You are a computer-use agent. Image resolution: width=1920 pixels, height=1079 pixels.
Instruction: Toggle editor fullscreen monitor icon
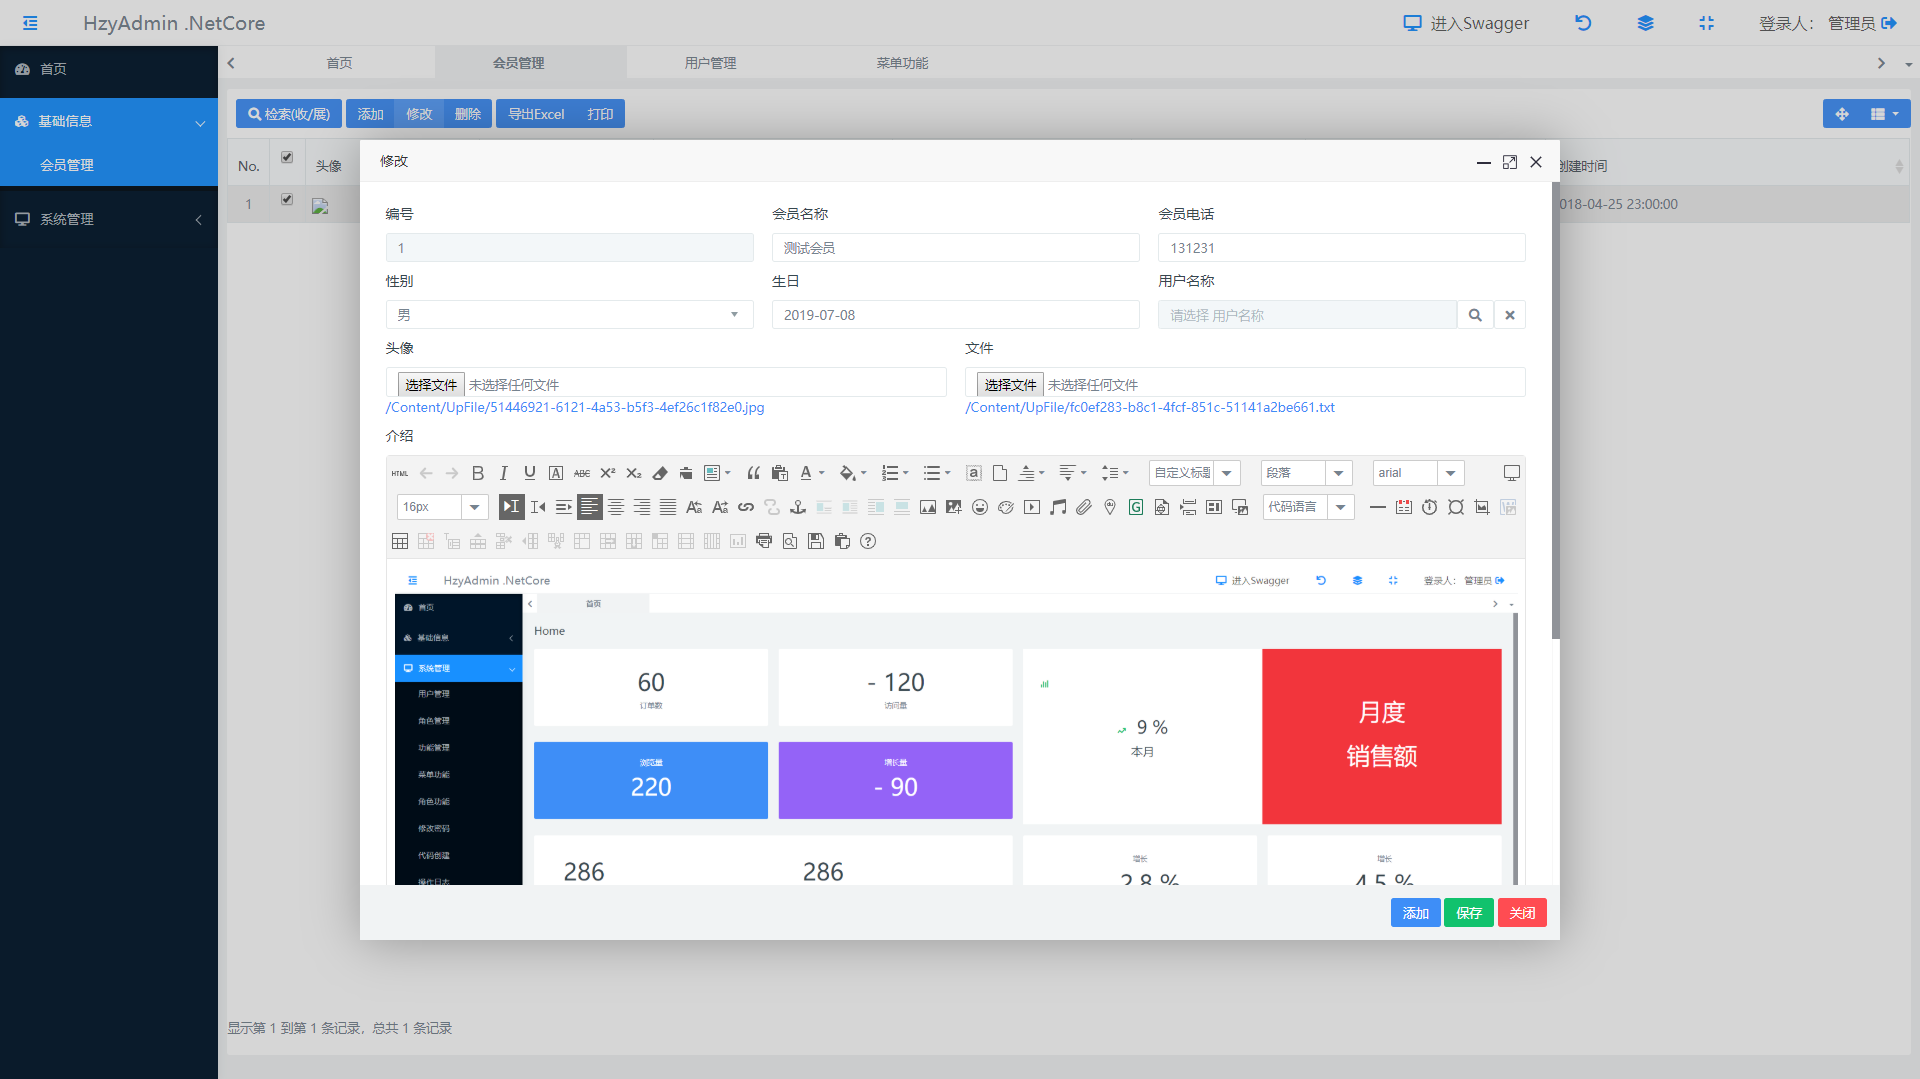coord(1512,473)
